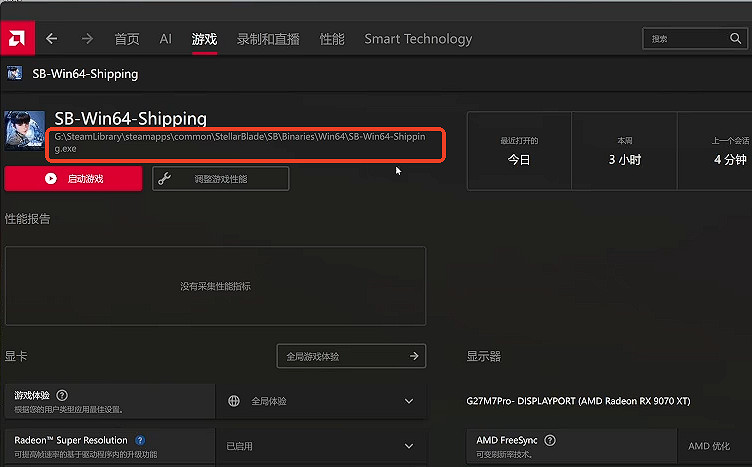752x467 pixels.
Task: Click the 最近打开的 今日 stat tile
Action: click(x=519, y=151)
